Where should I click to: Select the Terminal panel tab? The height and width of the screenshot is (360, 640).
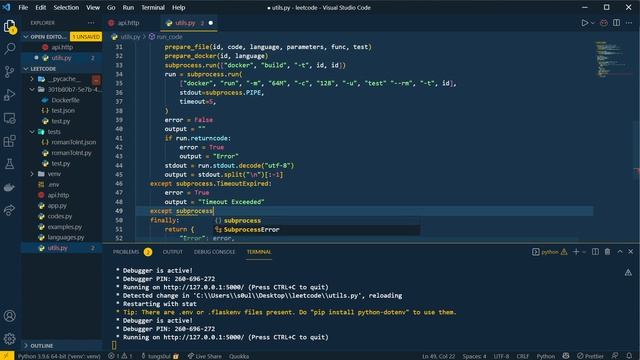point(259,252)
